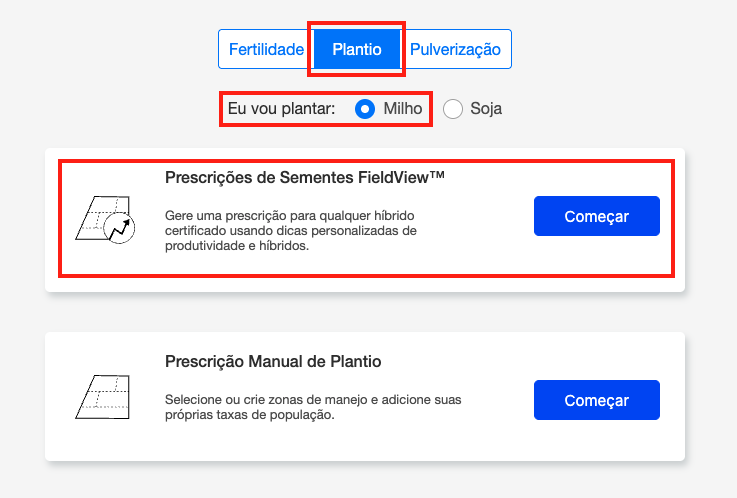Viewport: 737px width, 498px height.
Task: Click the 'Eu vou plantar:' label
Action: click(281, 108)
